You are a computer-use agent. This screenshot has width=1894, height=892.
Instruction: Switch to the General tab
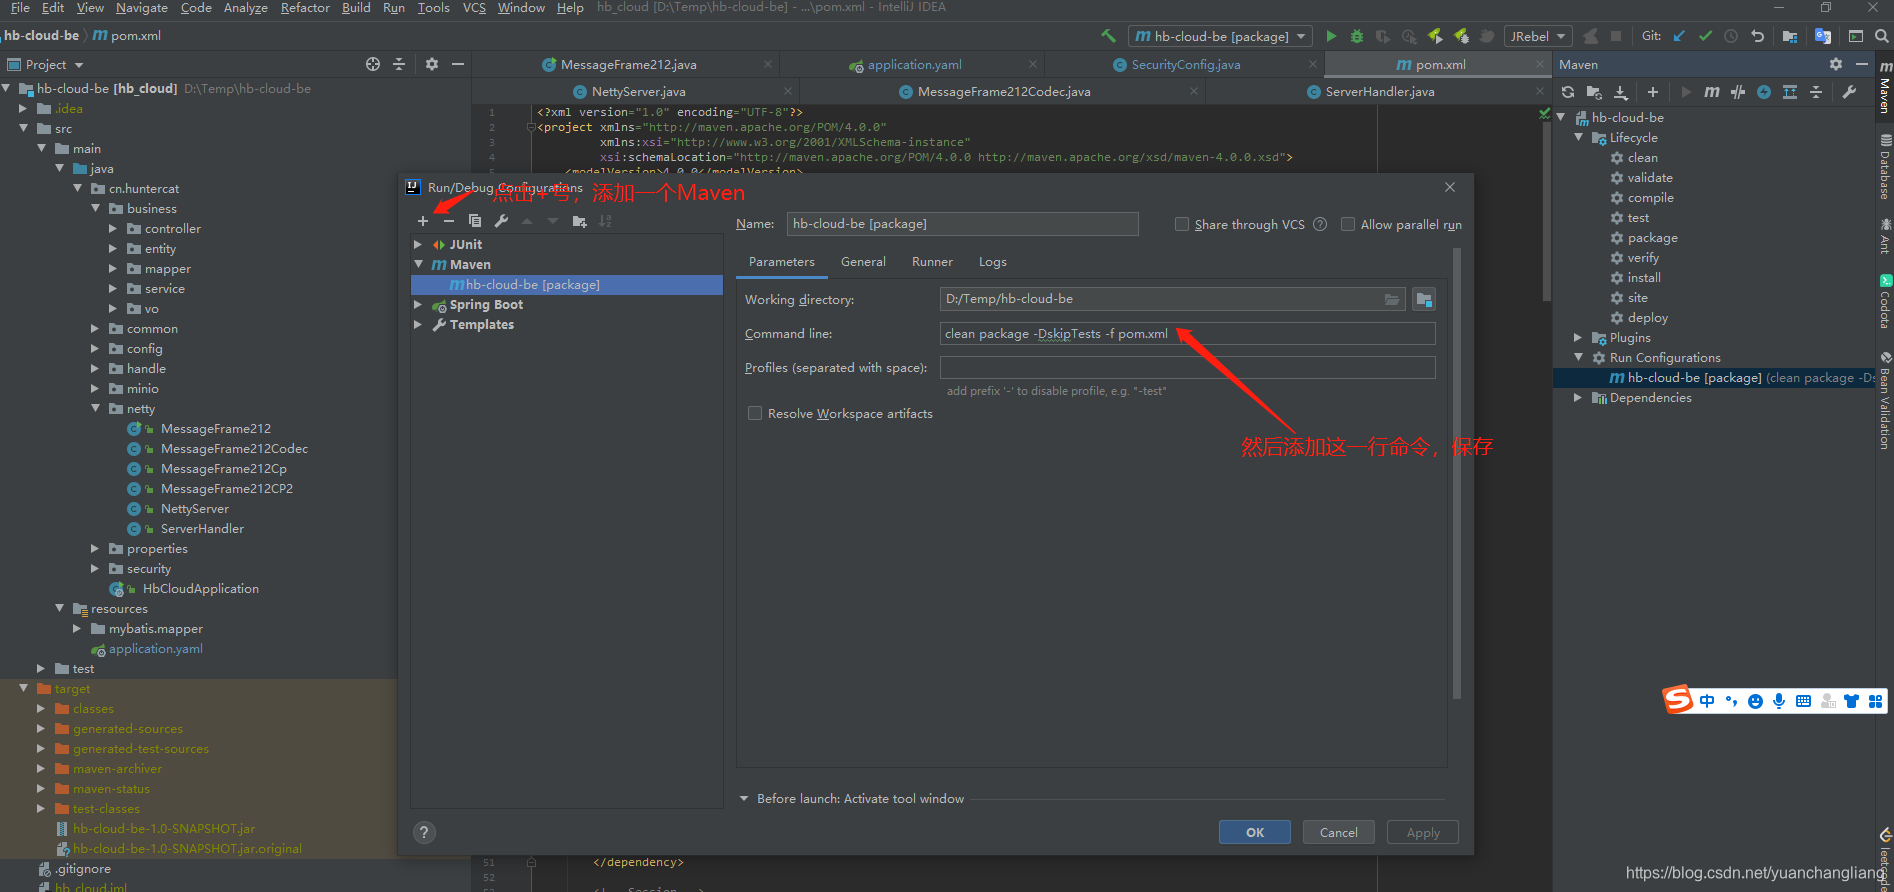pos(863,262)
